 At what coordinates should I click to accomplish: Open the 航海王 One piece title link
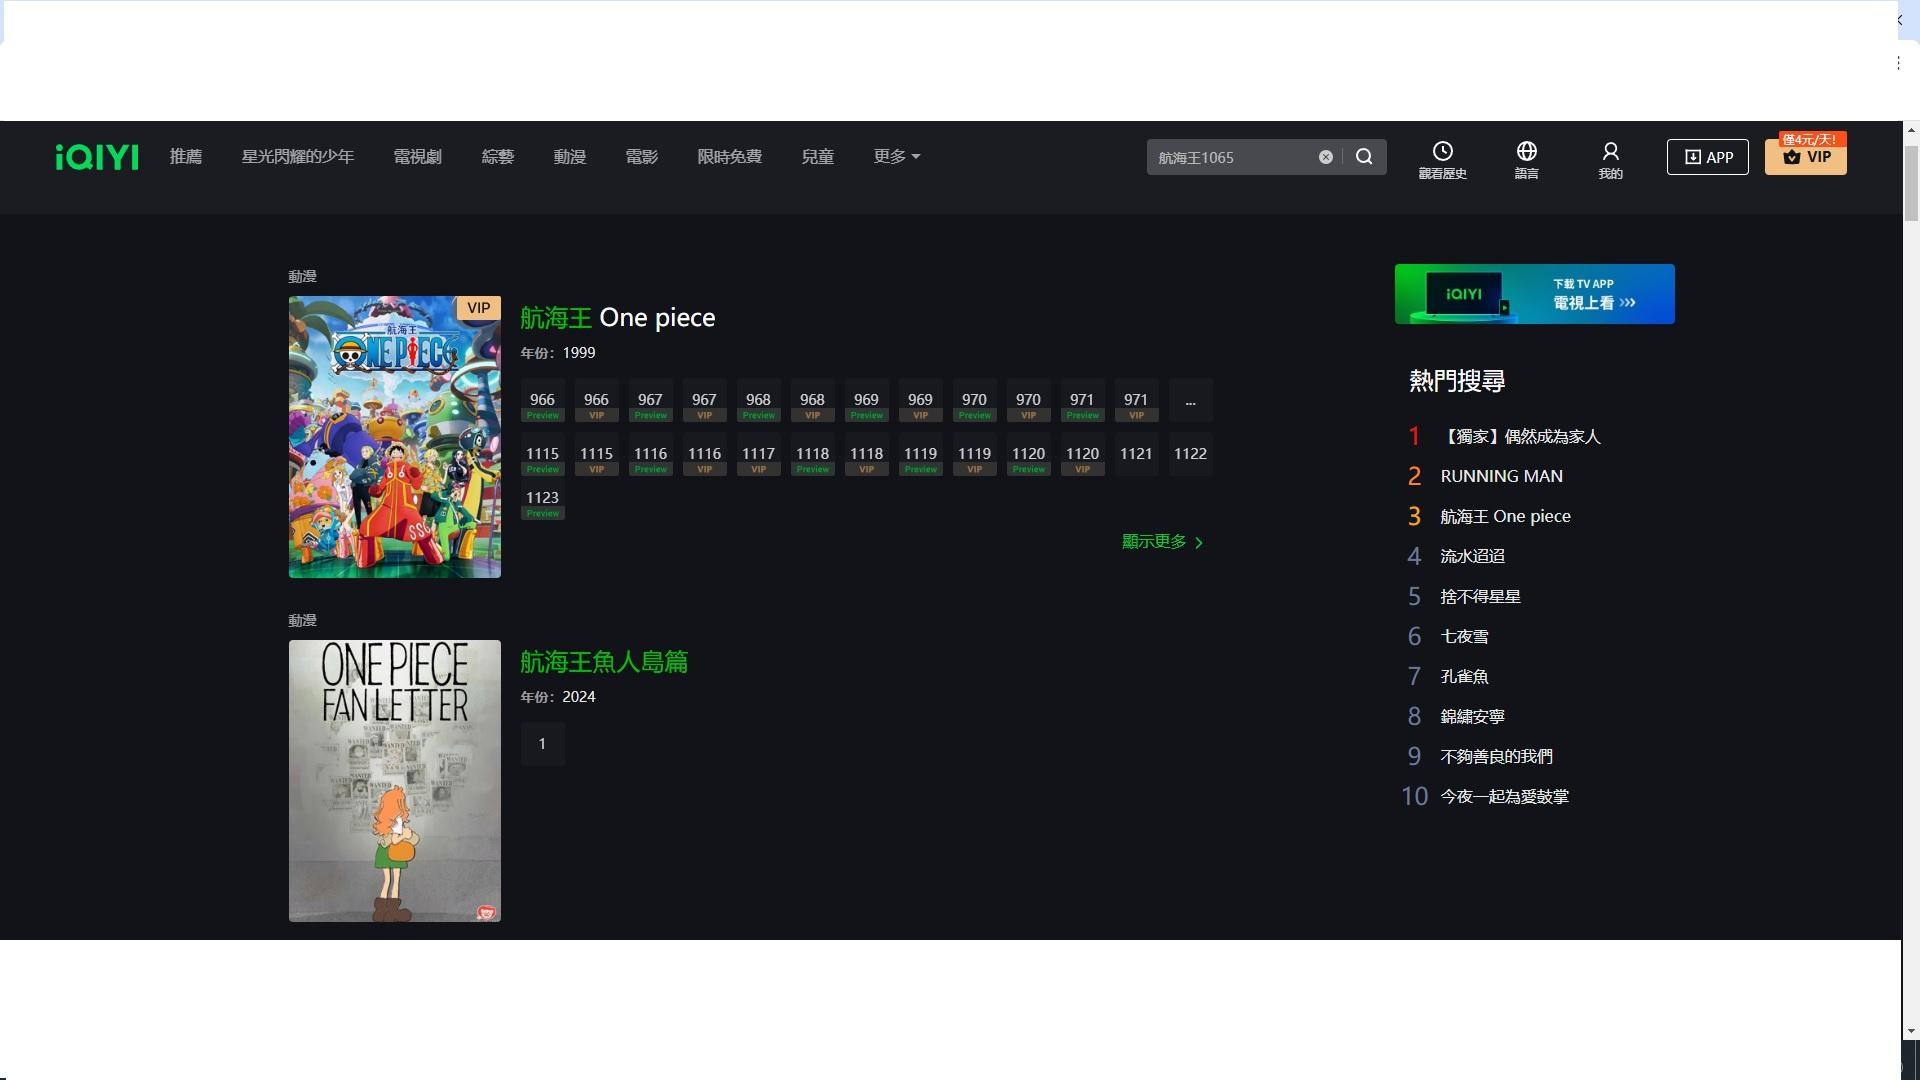pos(617,318)
